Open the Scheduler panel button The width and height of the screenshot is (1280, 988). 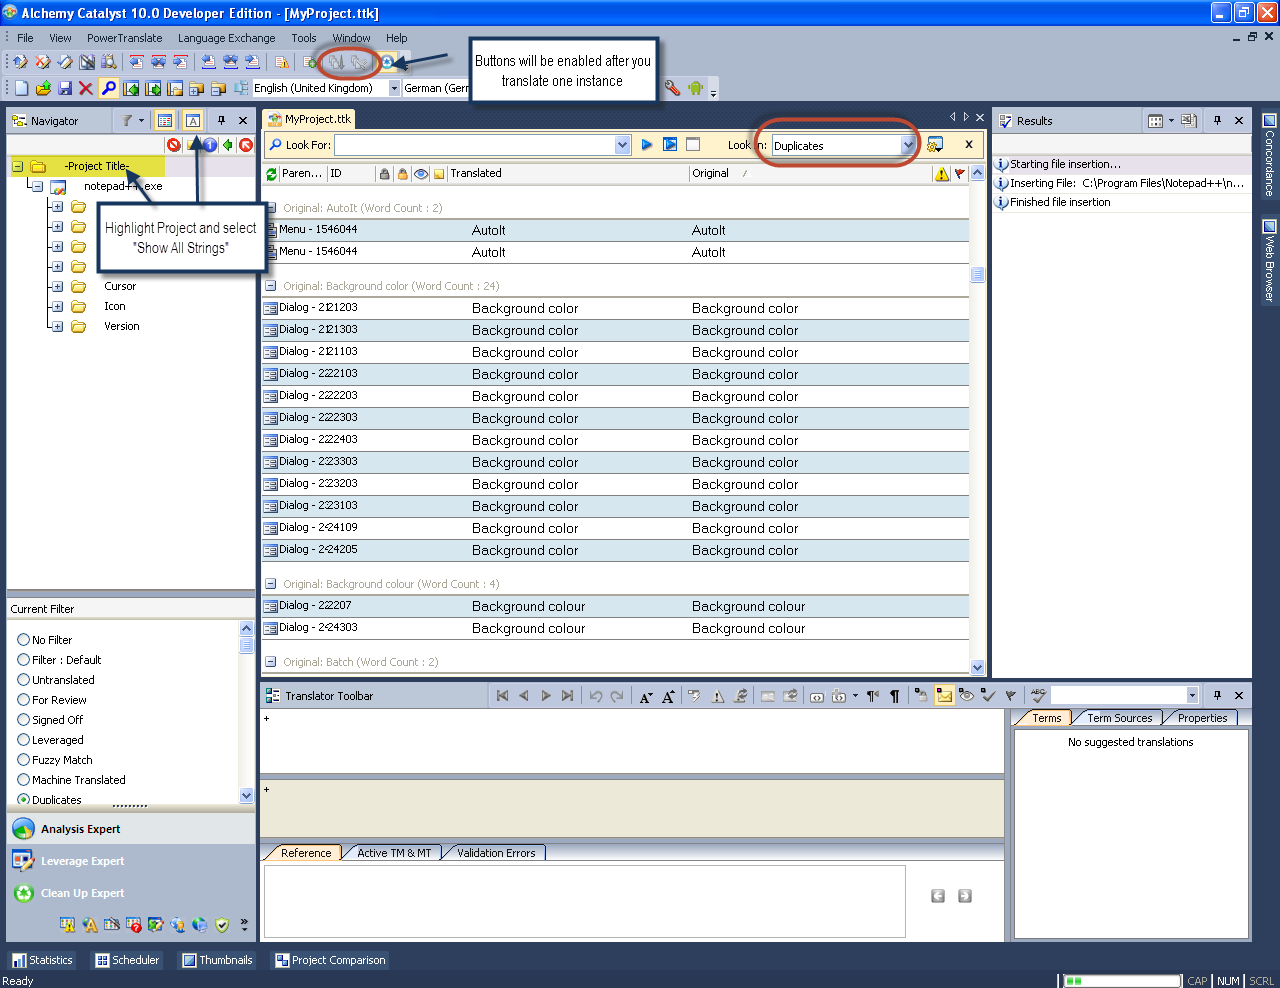[x=127, y=960]
